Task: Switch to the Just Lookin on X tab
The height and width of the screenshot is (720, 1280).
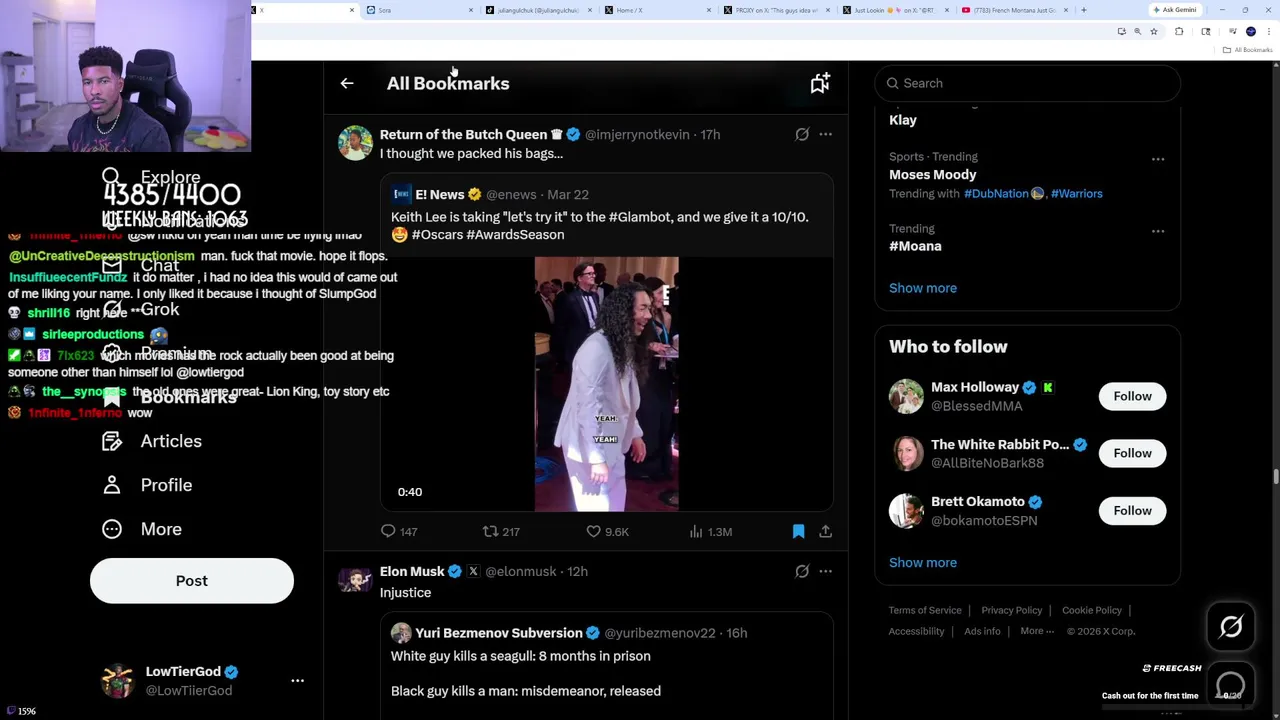Action: pos(893,10)
